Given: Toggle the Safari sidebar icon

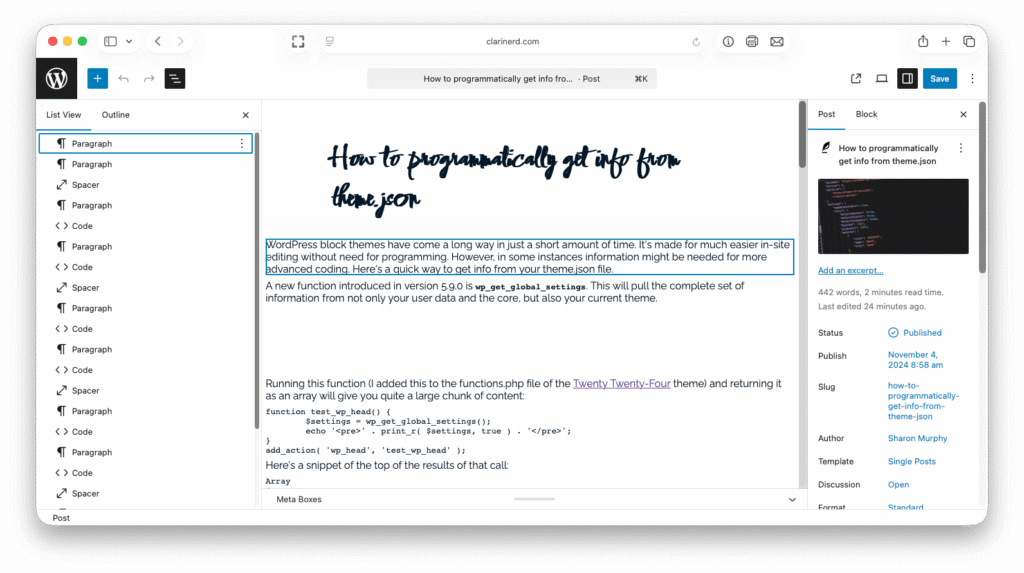Looking at the screenshot, I should coord(110,41).
